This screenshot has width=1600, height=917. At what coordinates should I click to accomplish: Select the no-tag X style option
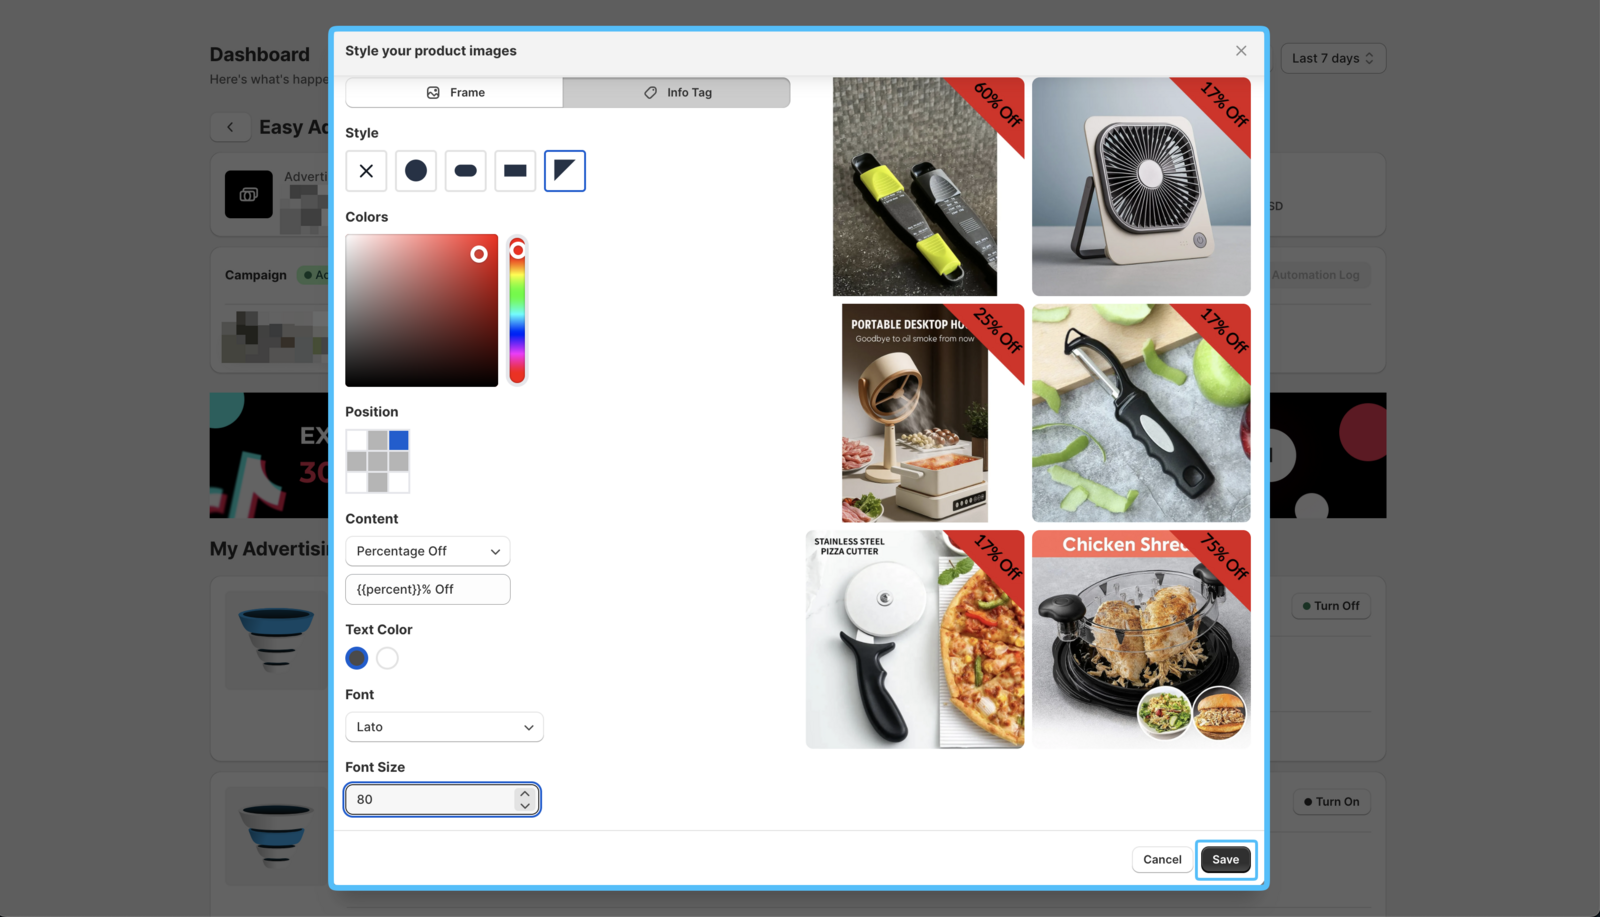click(x=366, y=171)
